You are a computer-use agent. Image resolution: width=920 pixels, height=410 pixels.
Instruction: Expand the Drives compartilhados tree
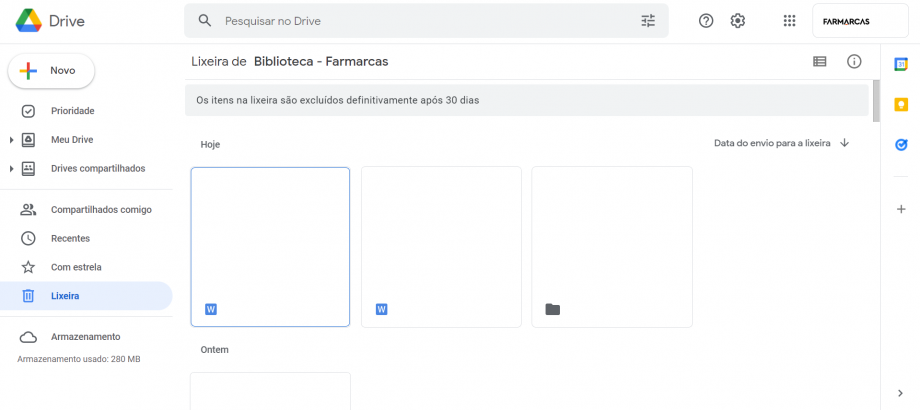click(x=11, y=168)
